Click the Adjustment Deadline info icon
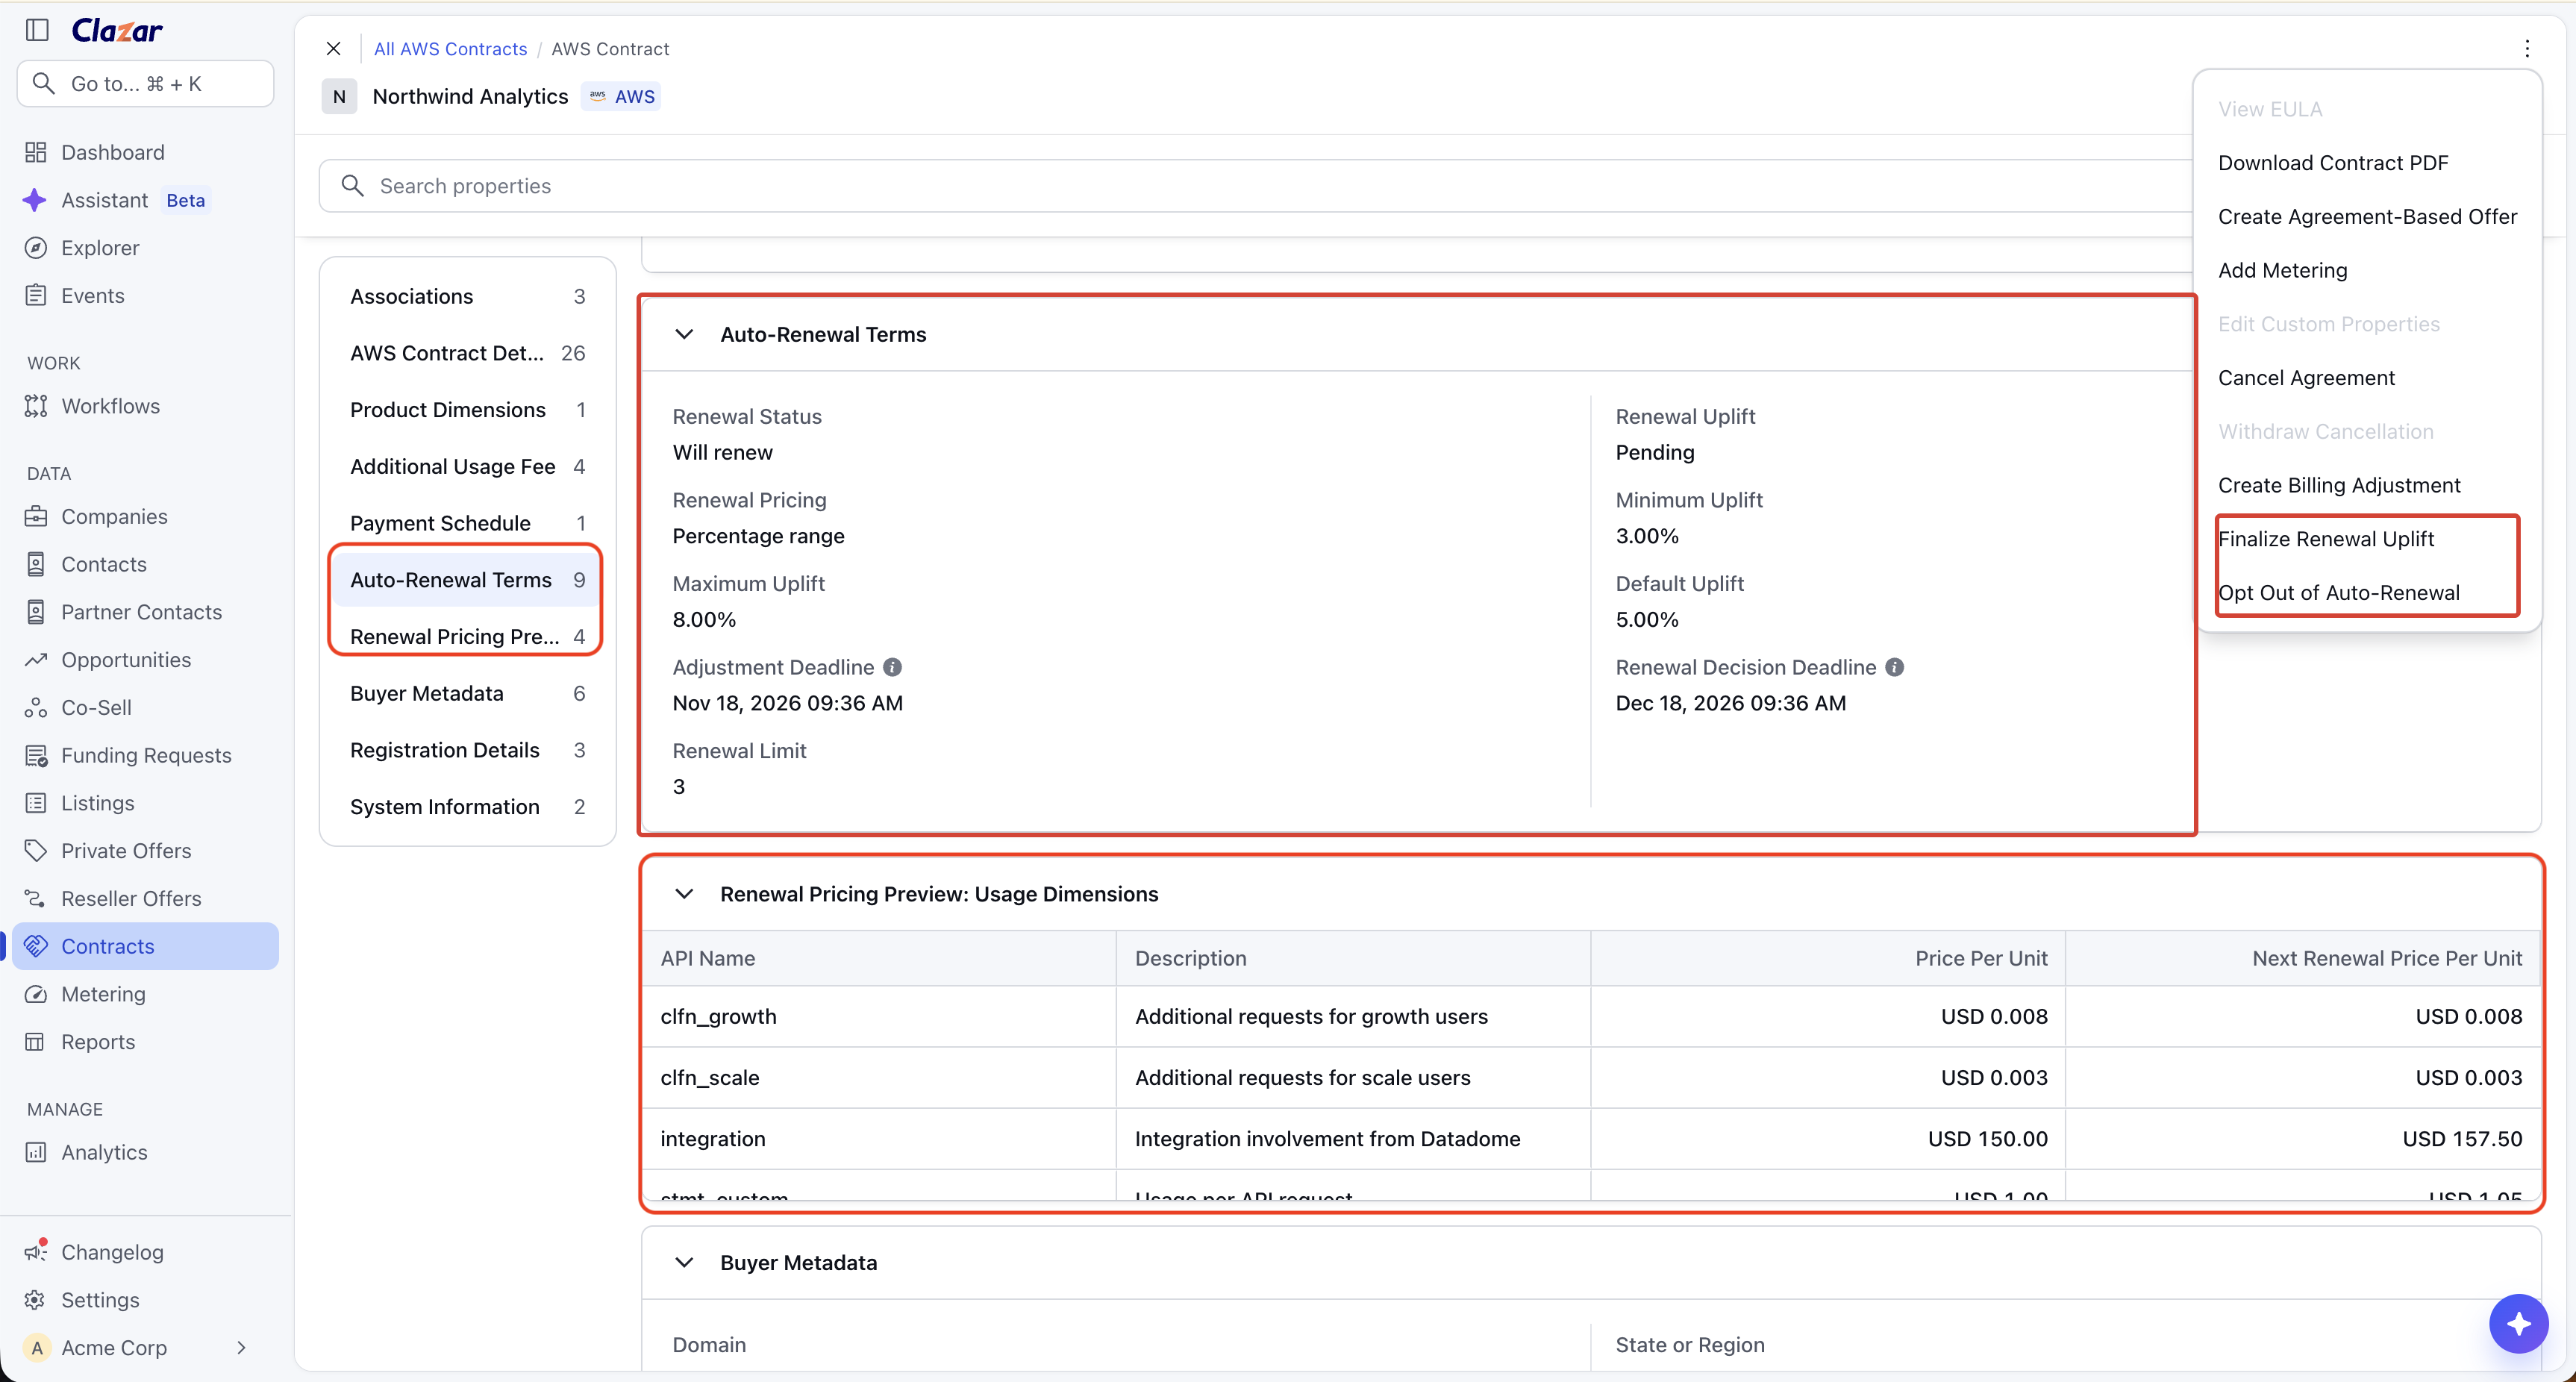This screenshot has width=2576, height=1382. pos(892,667)
